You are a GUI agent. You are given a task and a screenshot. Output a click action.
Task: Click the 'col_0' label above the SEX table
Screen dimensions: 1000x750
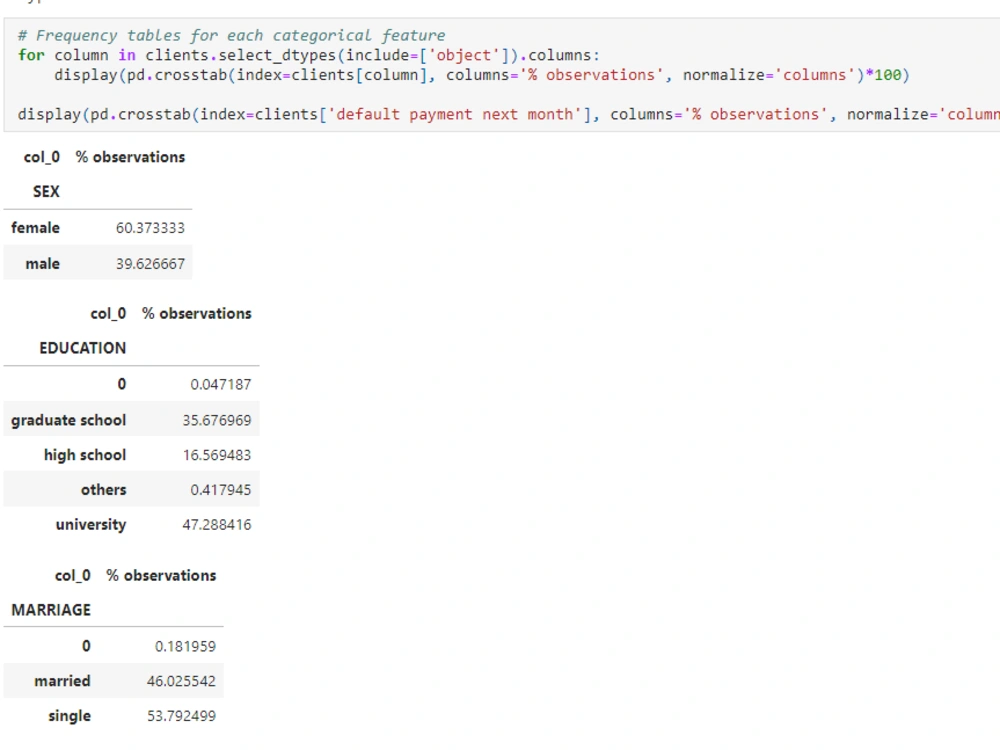point(42,158)
